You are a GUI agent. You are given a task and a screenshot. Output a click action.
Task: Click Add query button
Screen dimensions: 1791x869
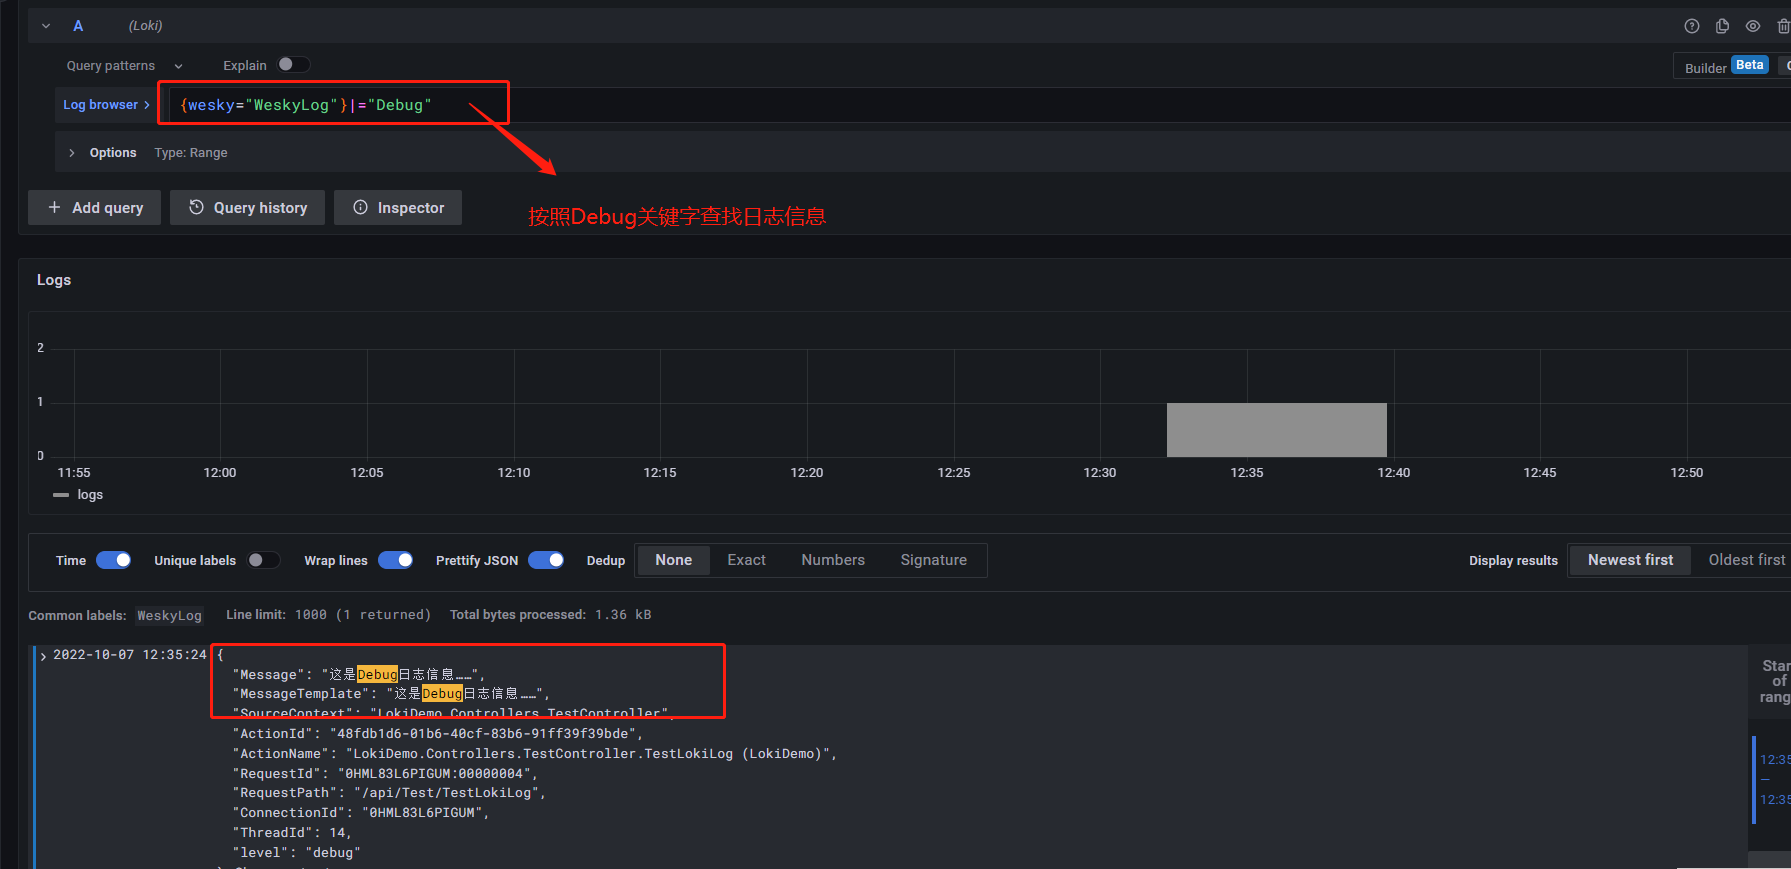click(95, 208)
